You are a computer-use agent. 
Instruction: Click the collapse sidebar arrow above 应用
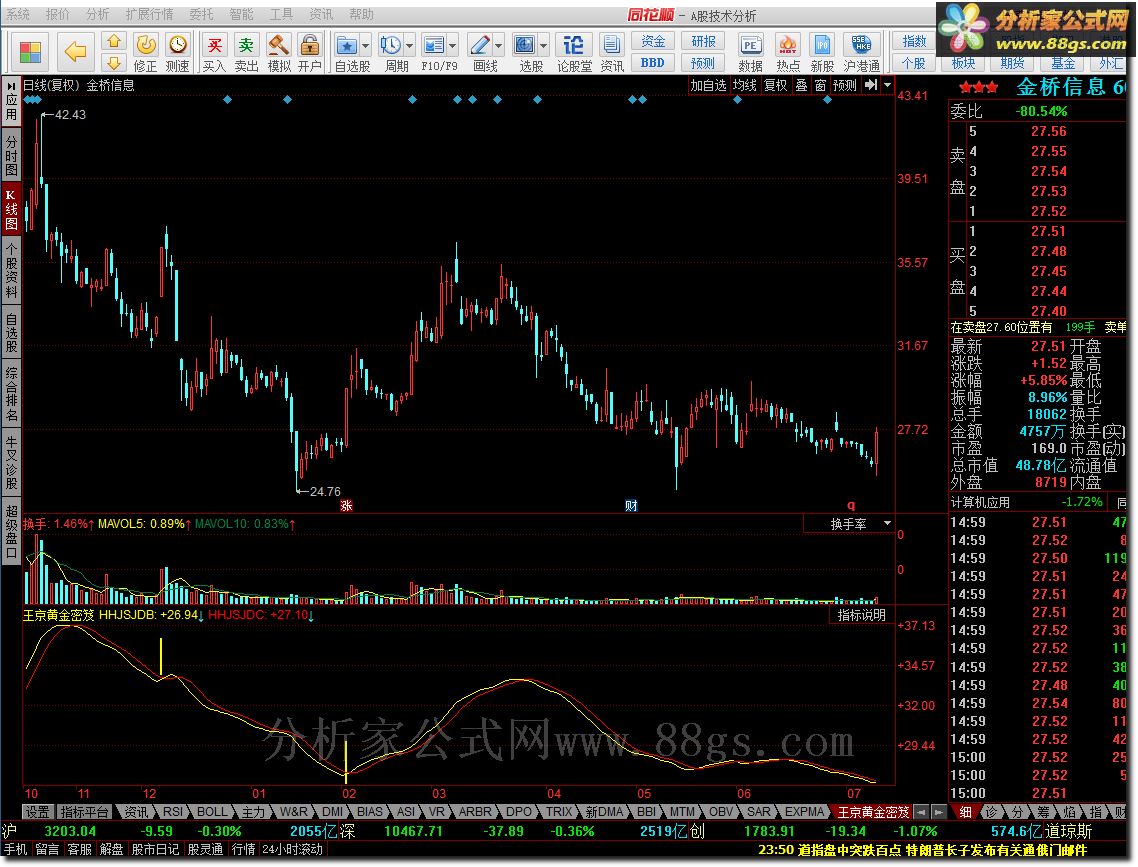click(12, 85)
